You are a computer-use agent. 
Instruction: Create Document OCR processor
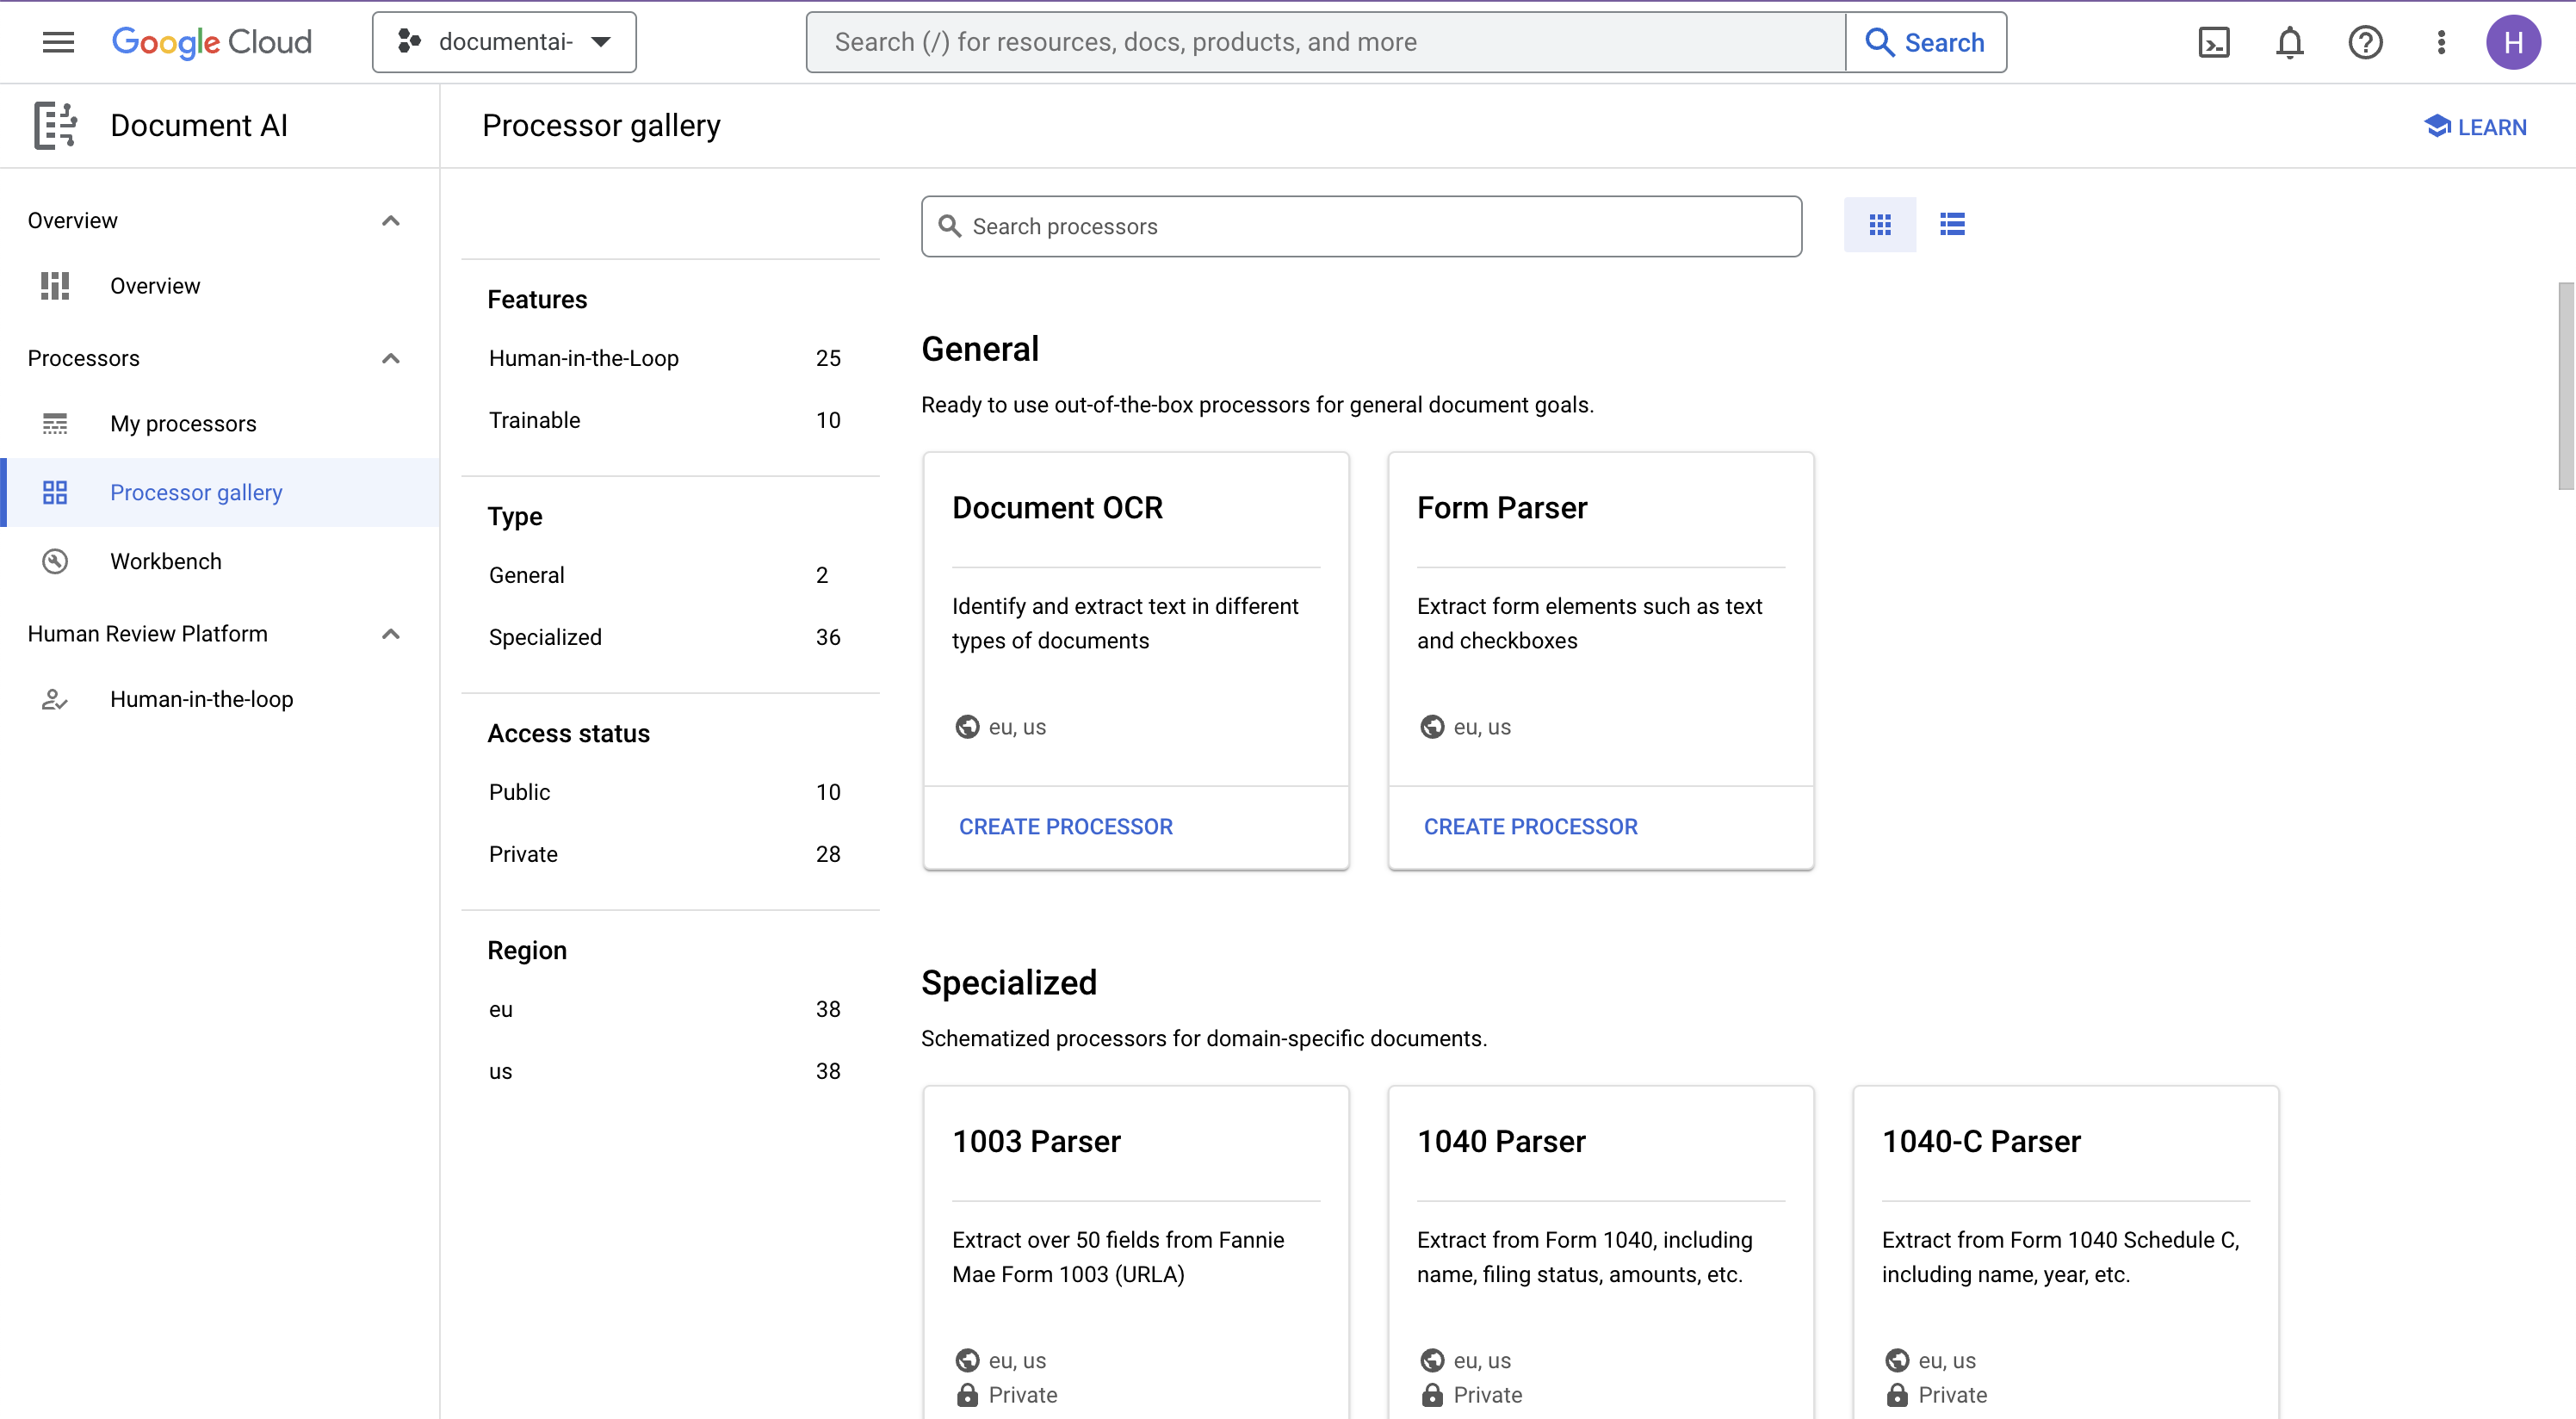tap(1065, 825)
